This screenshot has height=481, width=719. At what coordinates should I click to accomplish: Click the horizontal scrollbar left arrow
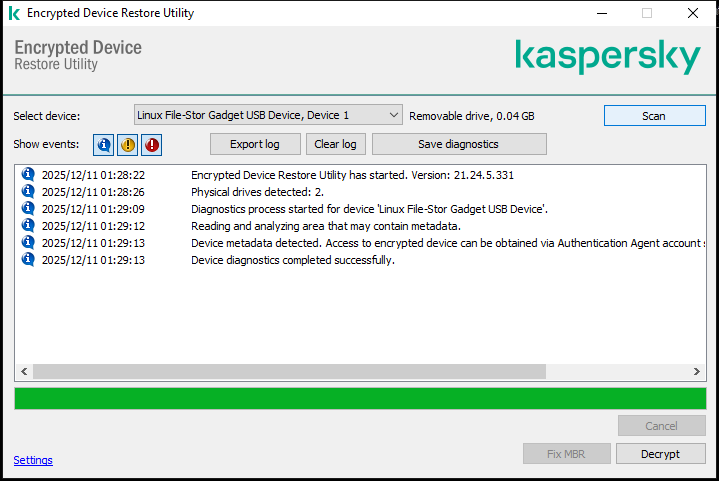[x=24, y=371]
